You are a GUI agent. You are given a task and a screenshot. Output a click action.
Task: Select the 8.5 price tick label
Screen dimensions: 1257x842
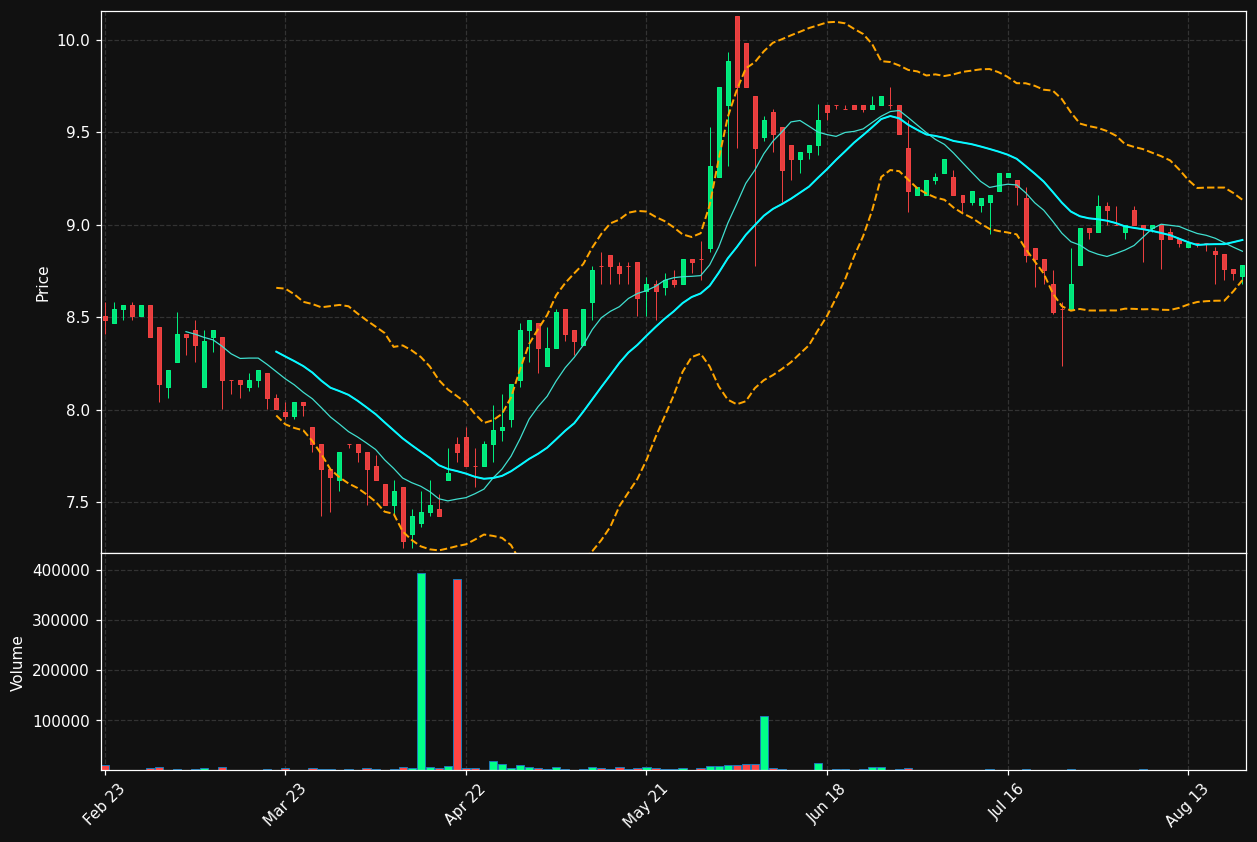coord(78,318)
